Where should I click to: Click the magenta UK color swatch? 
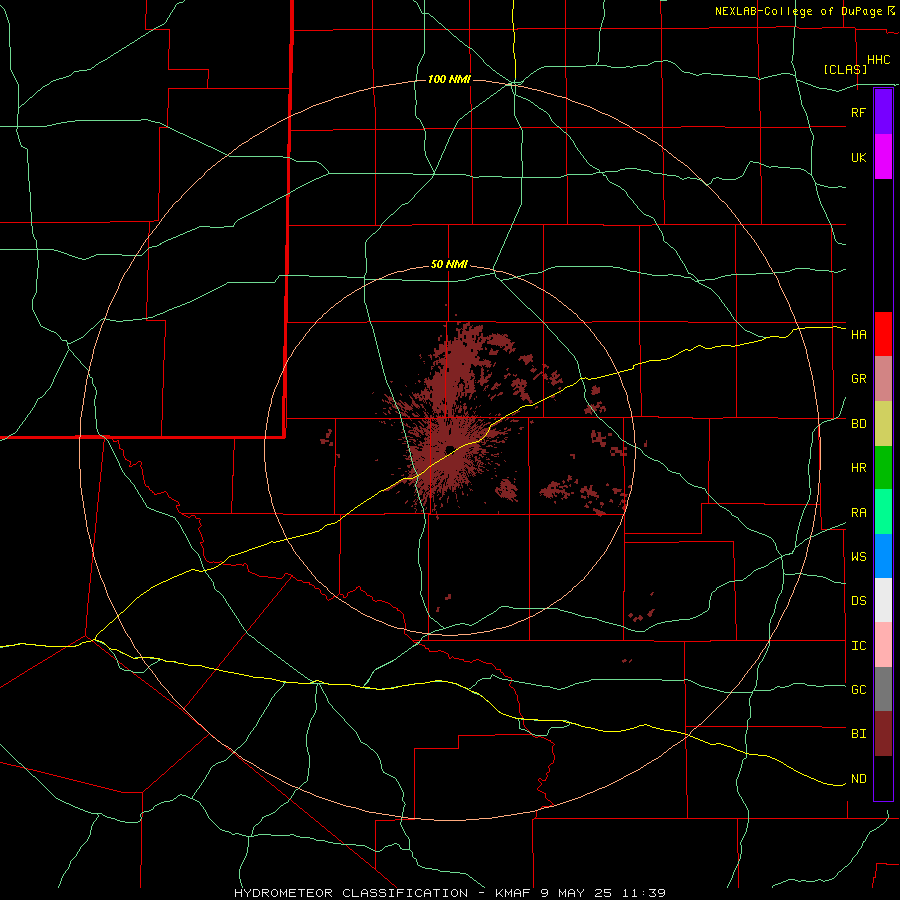coord(883,157)
